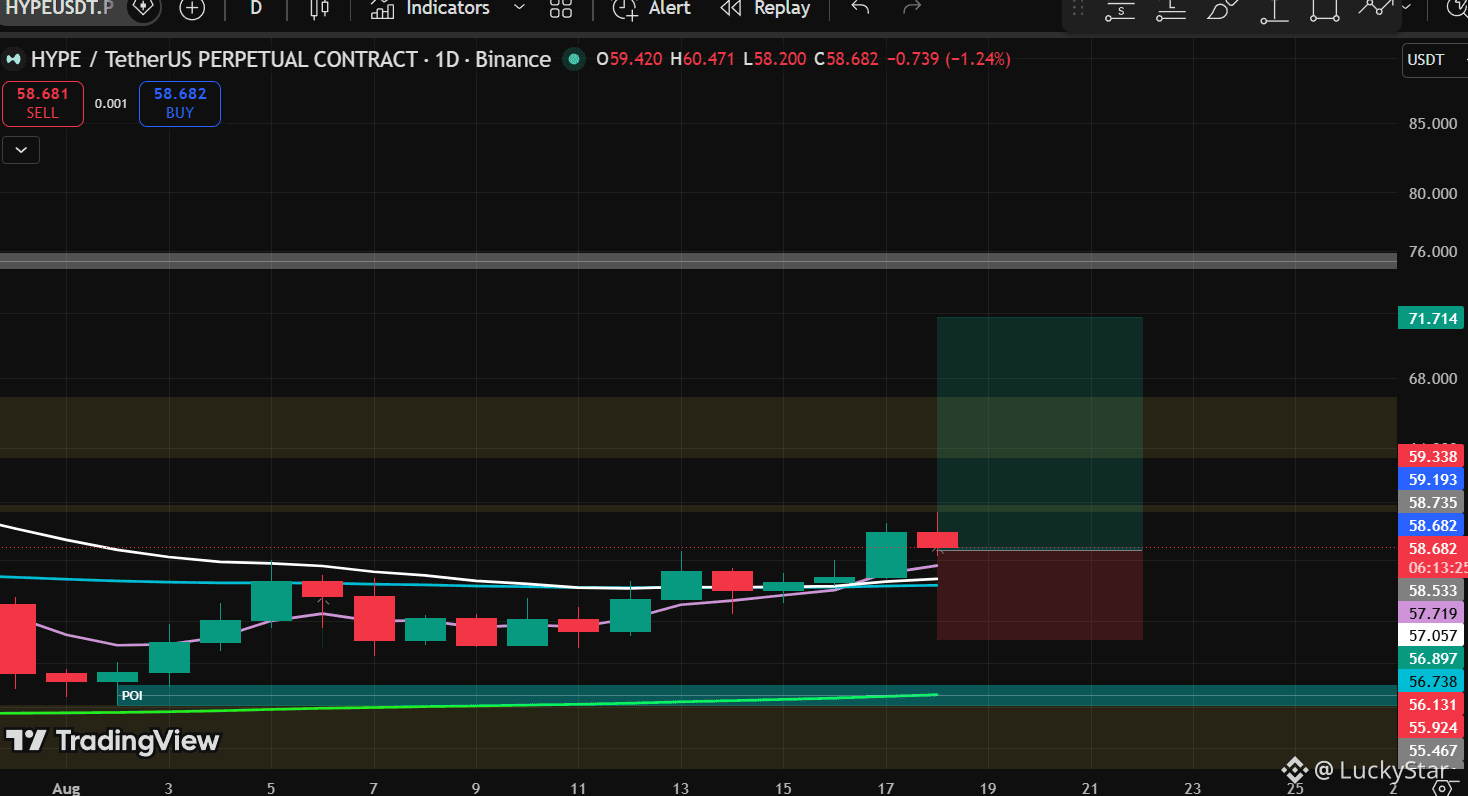Screen dimensions: 1468x796
Task: Click the red 59.338 price label
Action: coord(1431,457)
